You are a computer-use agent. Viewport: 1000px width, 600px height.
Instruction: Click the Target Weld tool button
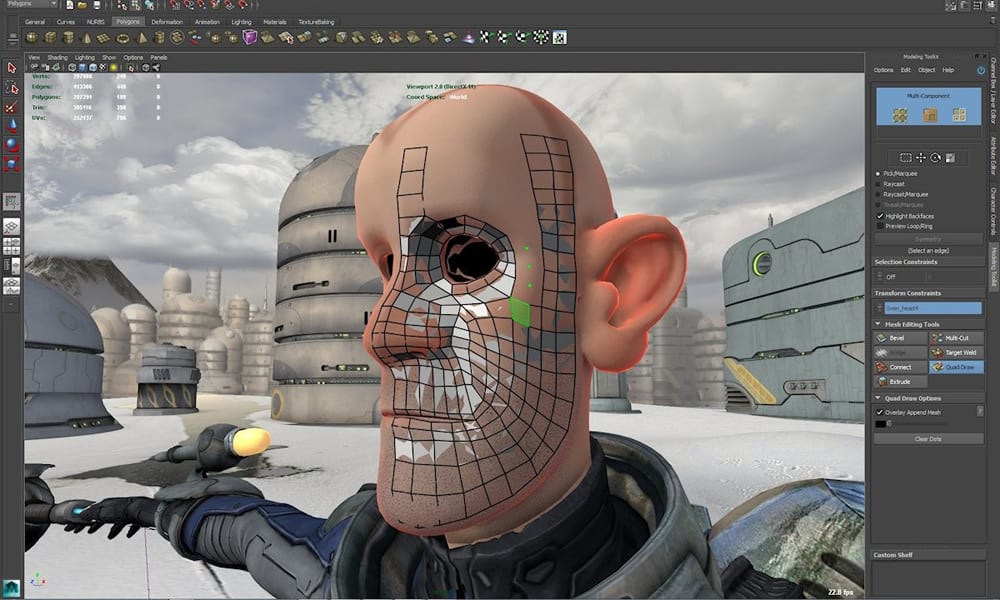(956, 353)
